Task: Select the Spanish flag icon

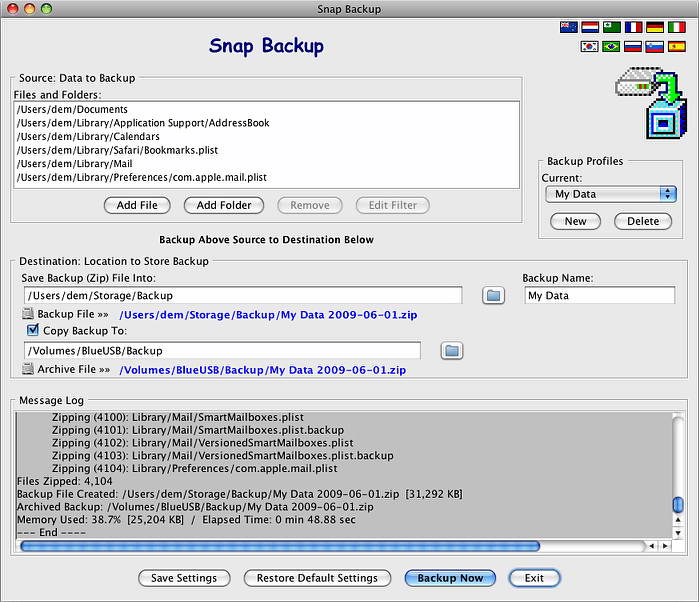Action: 677,47
